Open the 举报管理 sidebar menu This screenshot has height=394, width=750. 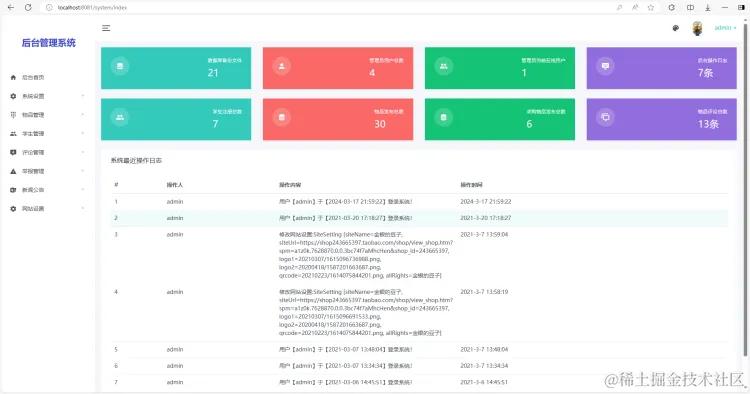[33, 171]
